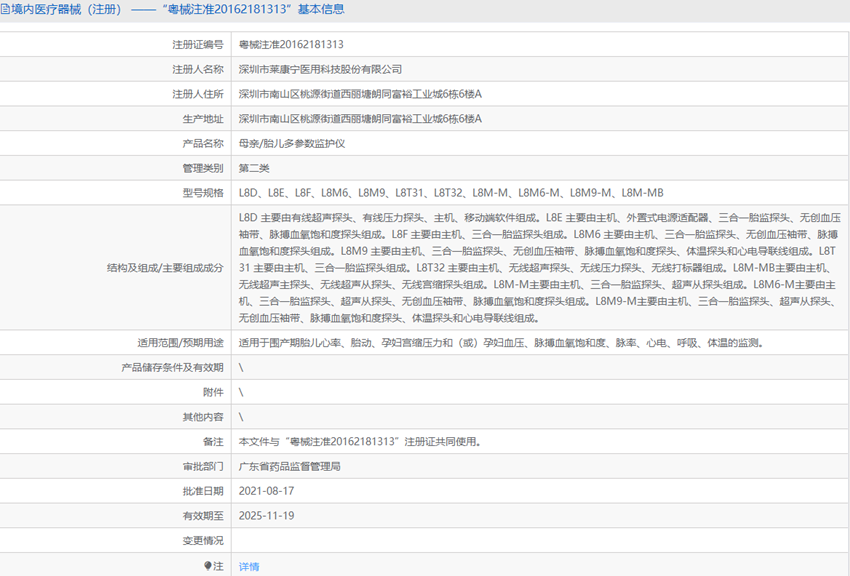
Task: Click the 附件 label
Action: (x=213, y=392)
